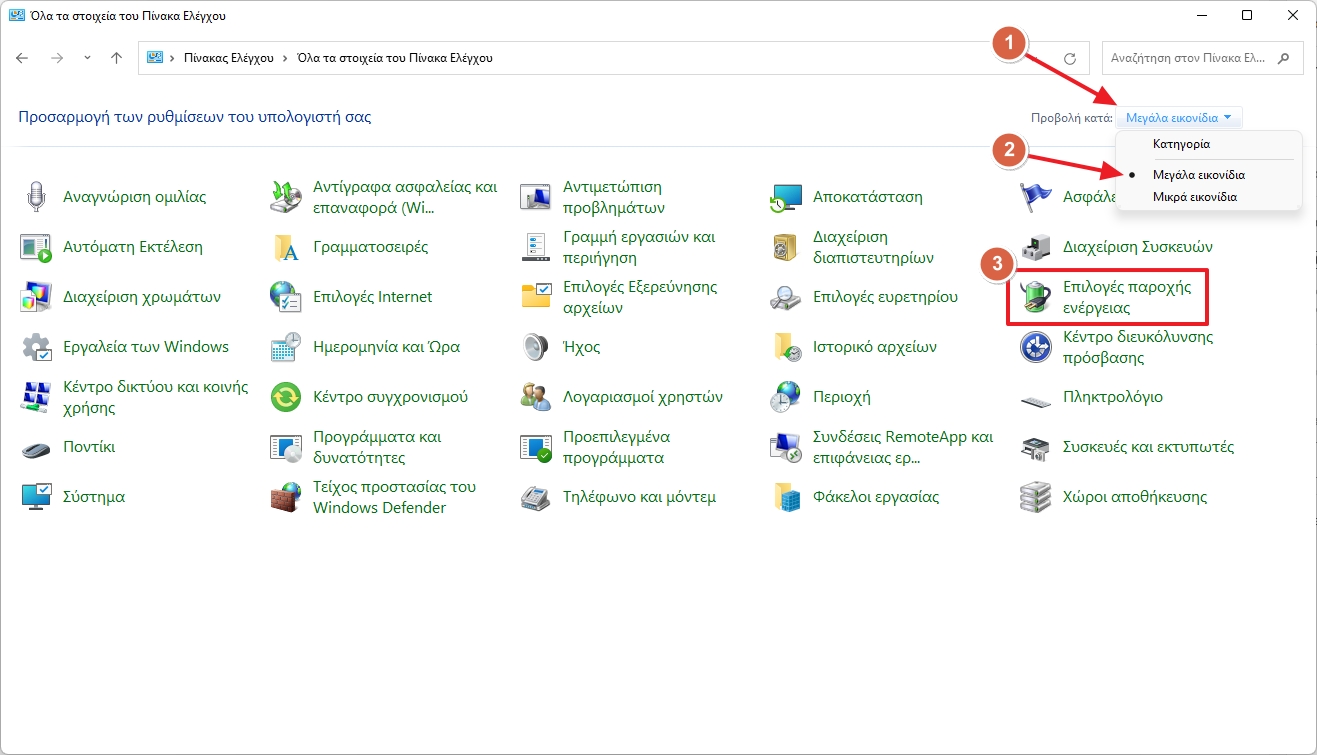Open Κέντρο συγχρονισμού green sync icon
1317x755 pixels.
pyautogui.click(x=286, y=397)
